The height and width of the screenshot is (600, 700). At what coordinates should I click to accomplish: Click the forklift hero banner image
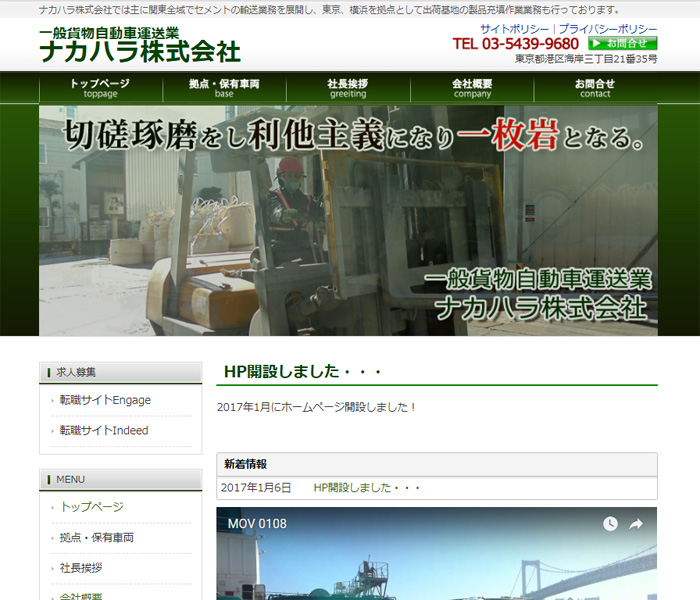tap(348, 221)
